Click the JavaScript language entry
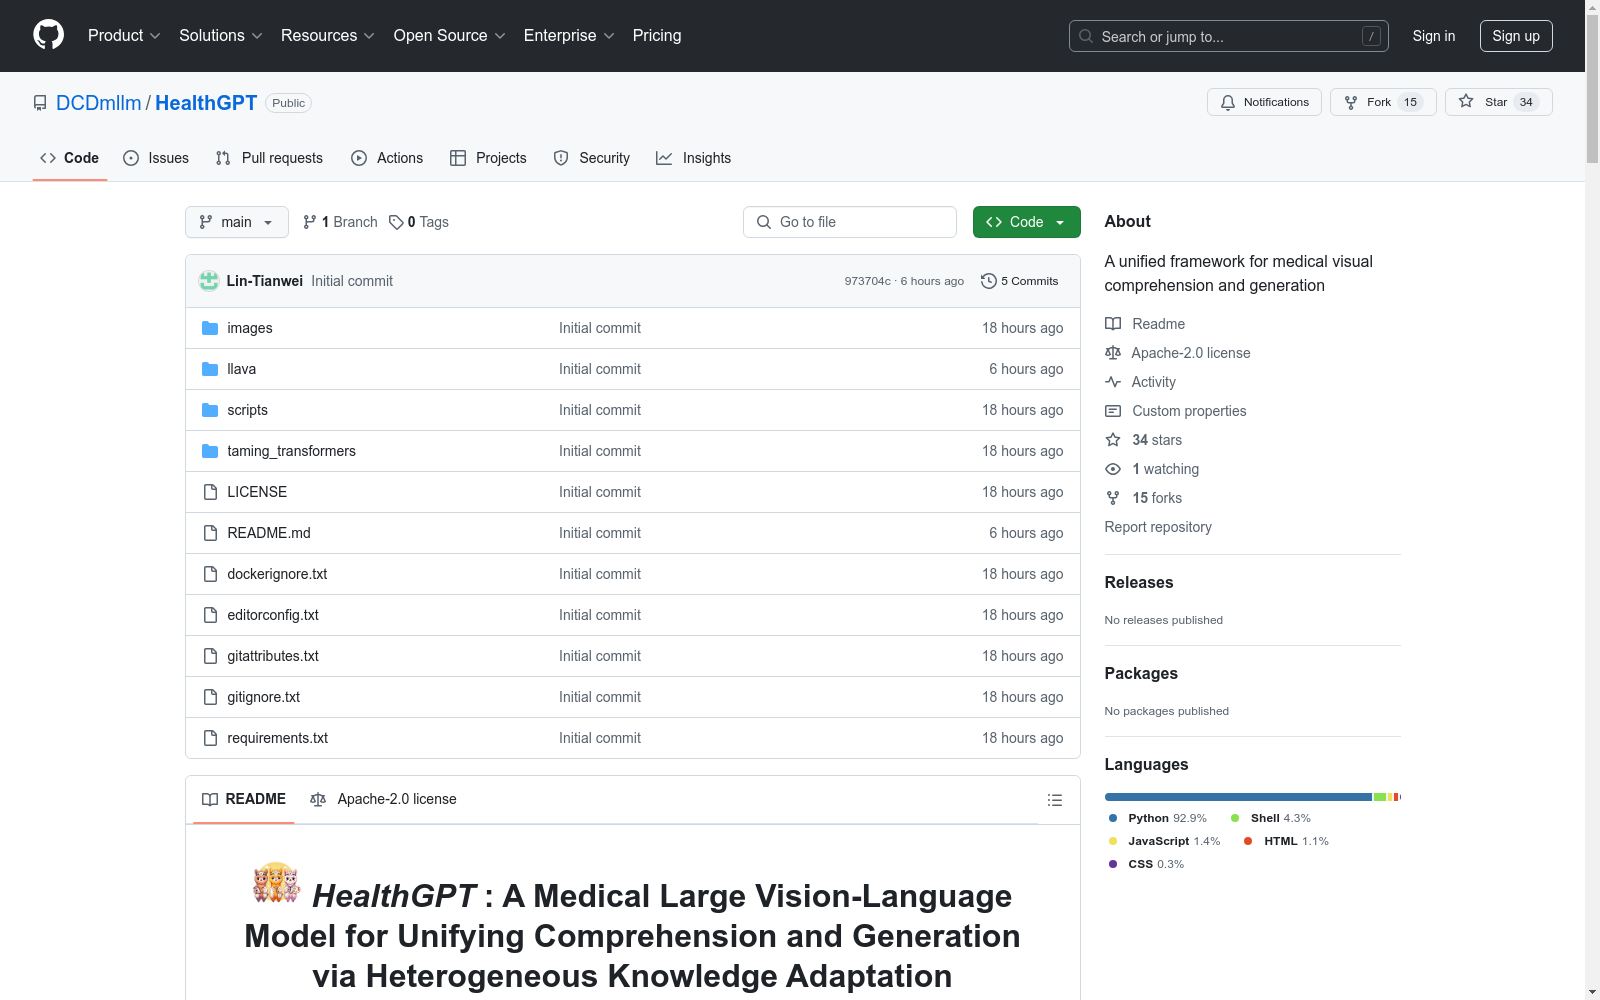The height and width of the screenshot is (1000, 1600). pos(1165,841)
